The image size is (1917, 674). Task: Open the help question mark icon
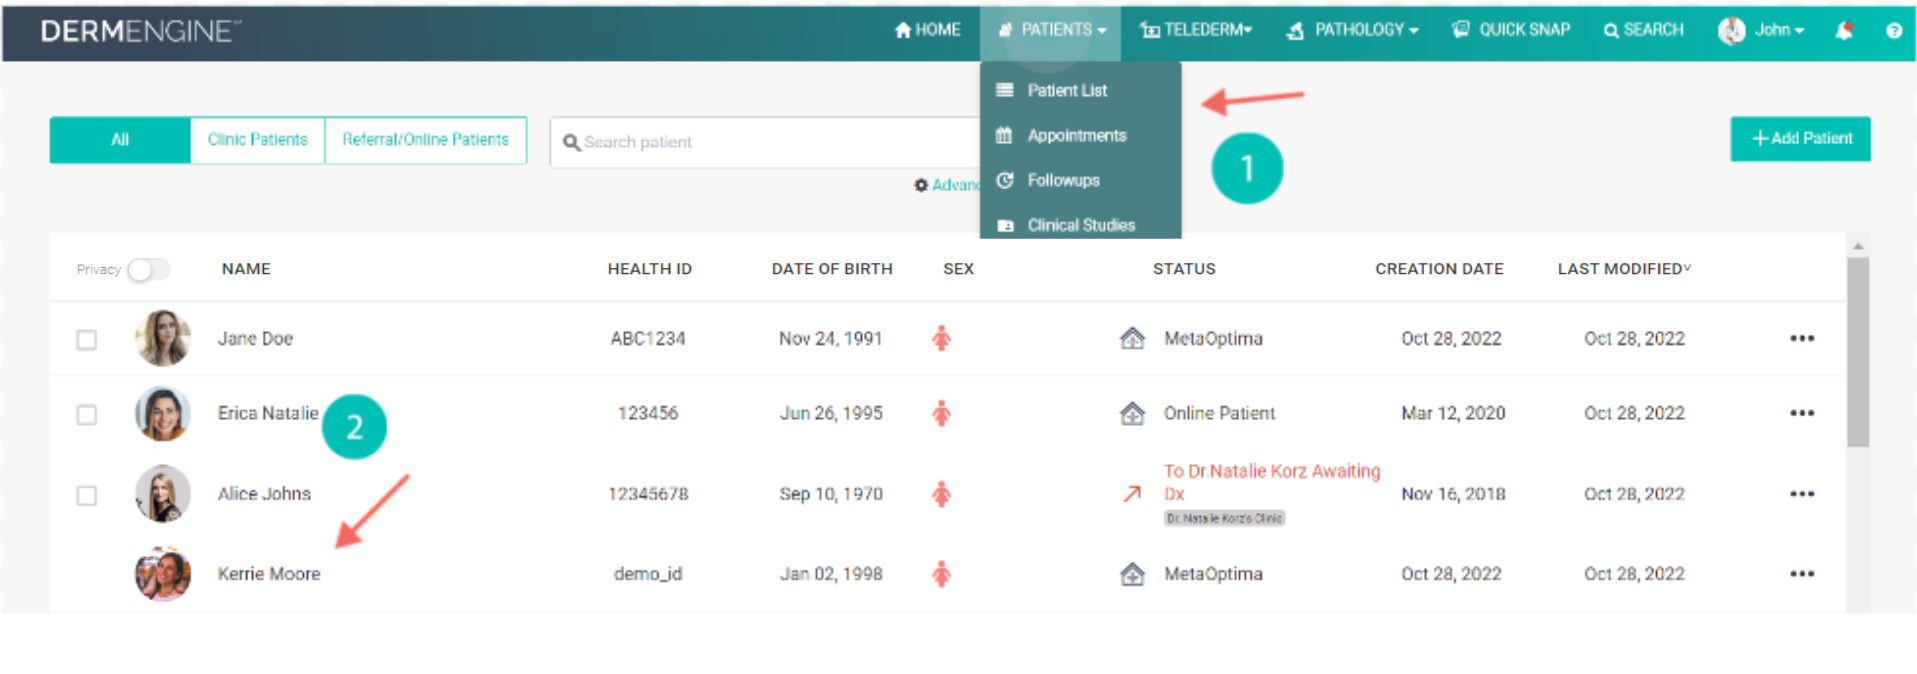pos(1893,31)
